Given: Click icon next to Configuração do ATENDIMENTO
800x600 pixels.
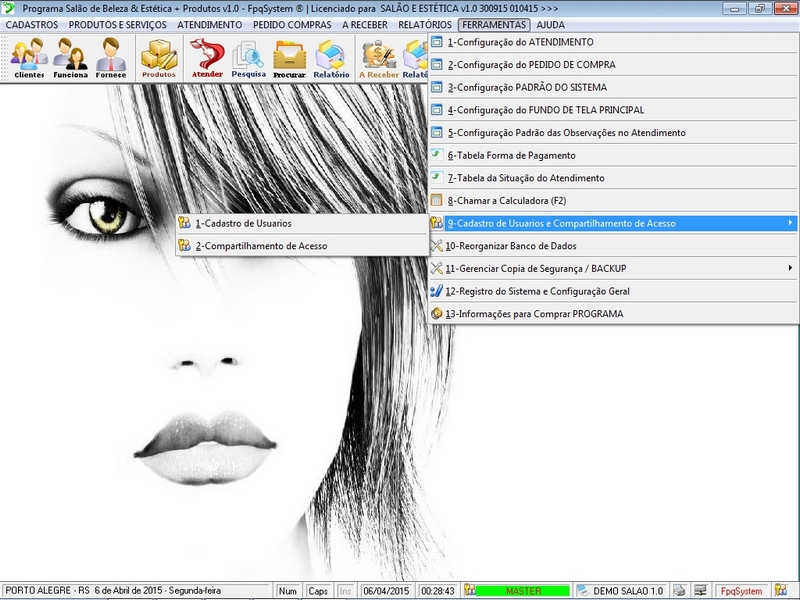Looking at the screenshot, I should [437, 42].
